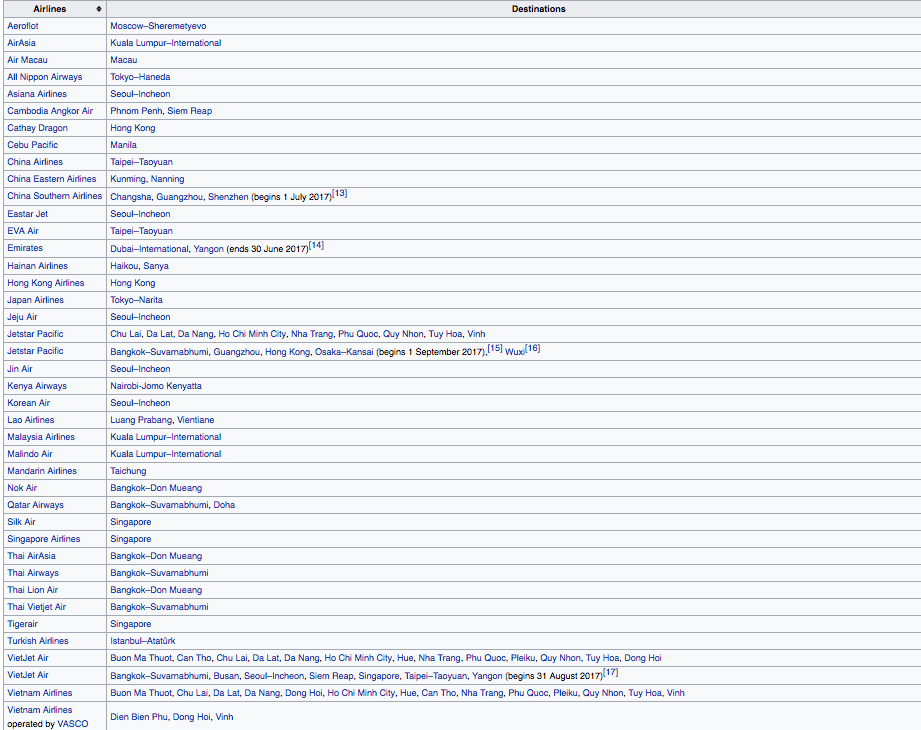921x730 pixels.
Task: Open Changsha destination link
Action: tap(131, 197)
